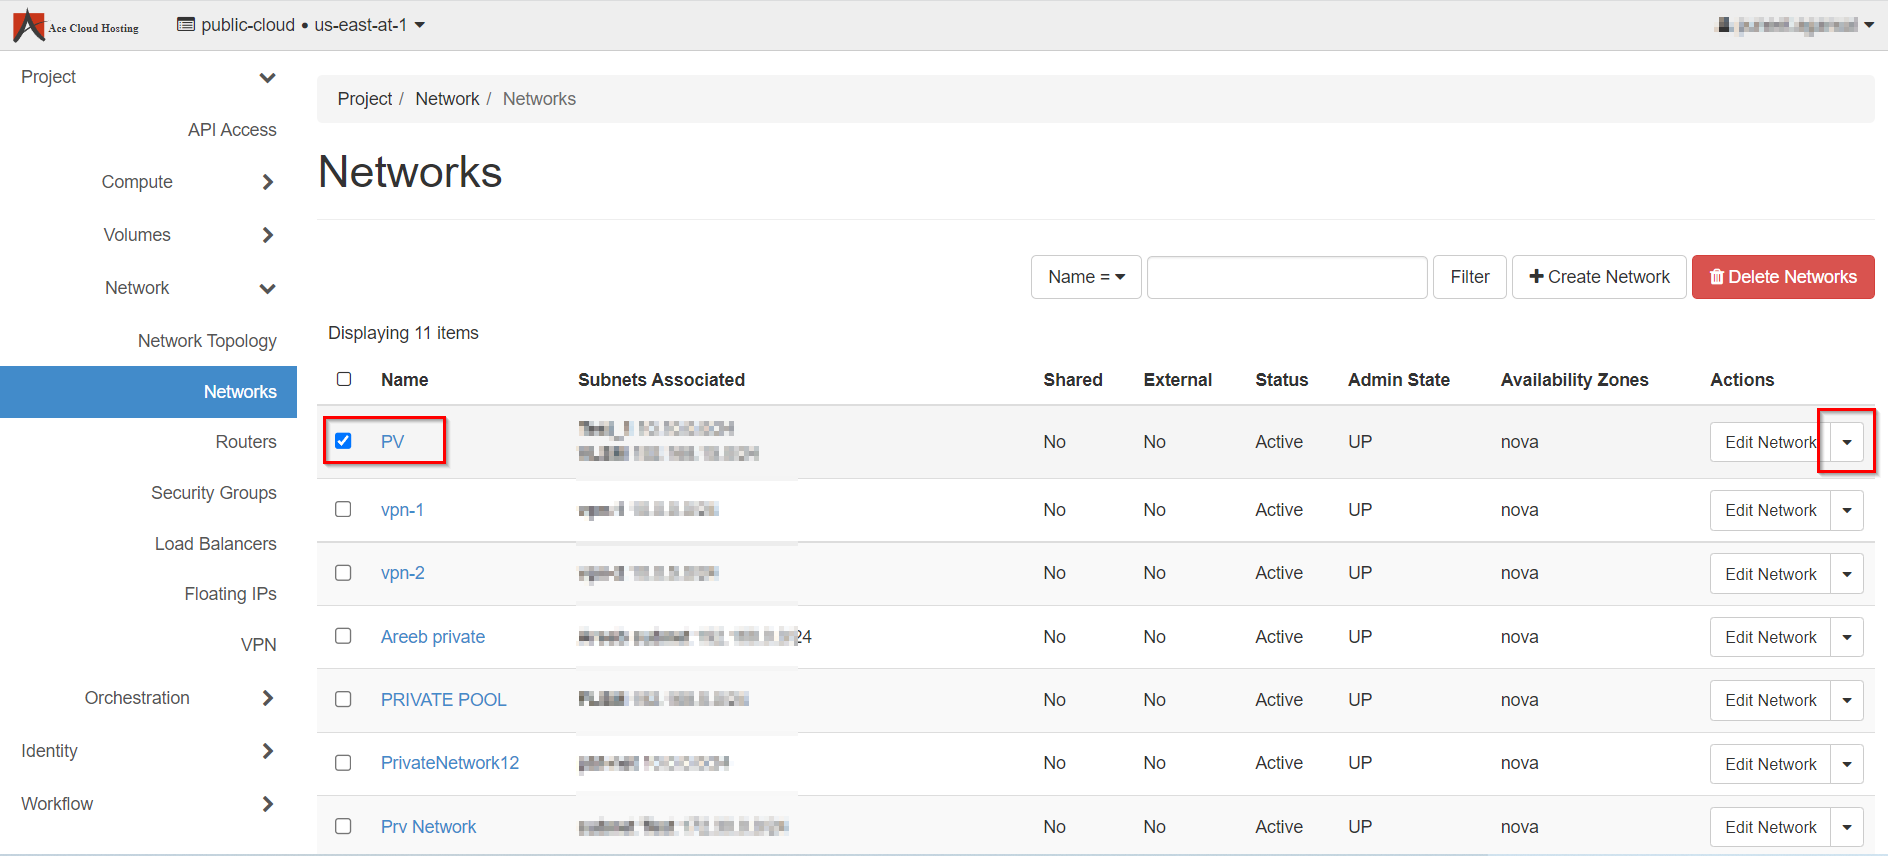Select the vpn-1 network checkbox
The image size is (1888, 856).
(343, 509)
